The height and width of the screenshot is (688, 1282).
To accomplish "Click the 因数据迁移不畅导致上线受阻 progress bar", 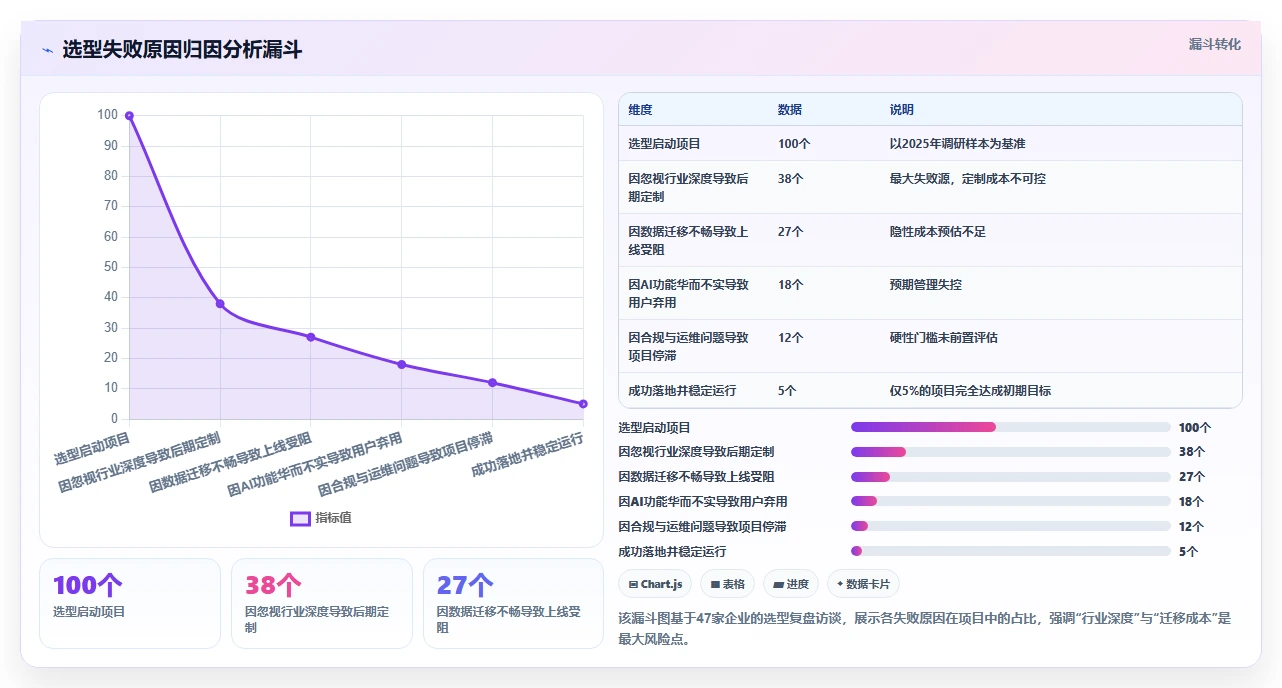I will [1011, 477].
